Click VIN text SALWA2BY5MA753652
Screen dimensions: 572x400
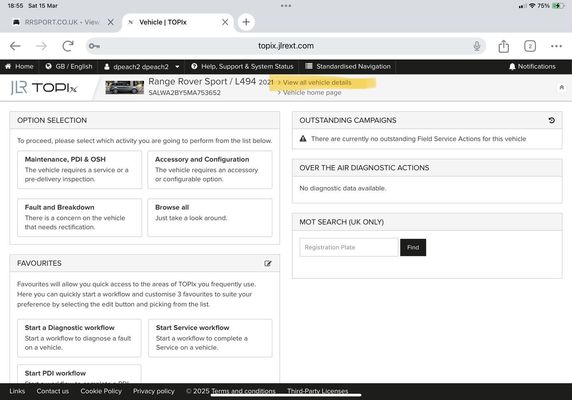point(185,93)
